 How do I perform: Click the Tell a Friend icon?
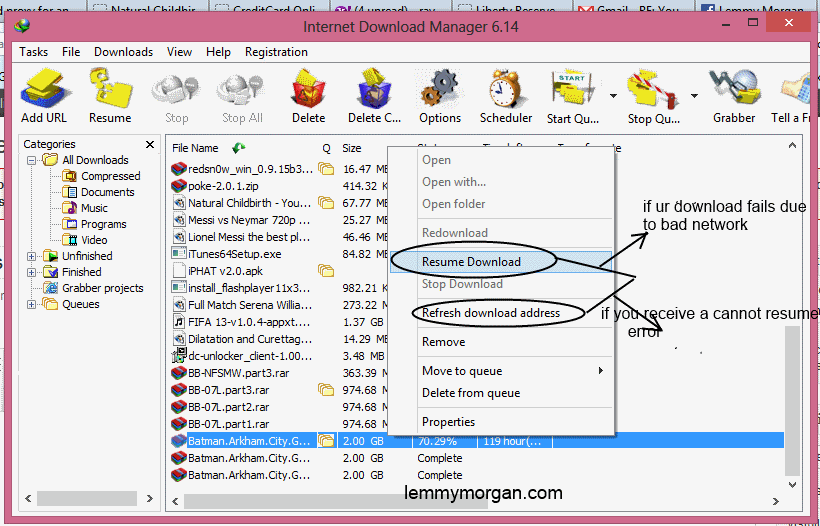791,96
